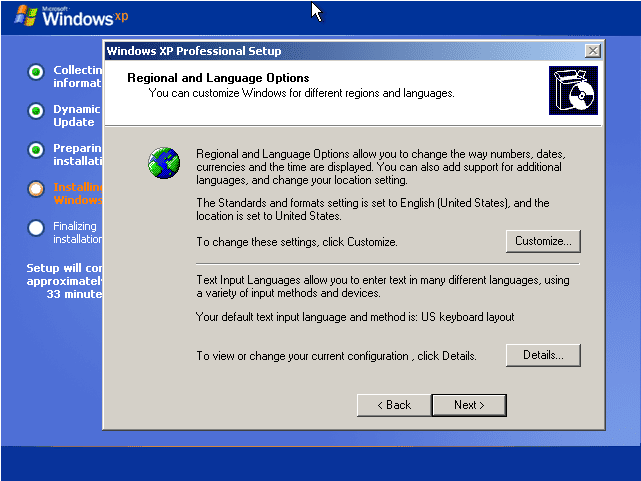Click the Dynamic Update step label
Image resolution: width=641 pixels, height=481 pixels.
tap(76, 115)
